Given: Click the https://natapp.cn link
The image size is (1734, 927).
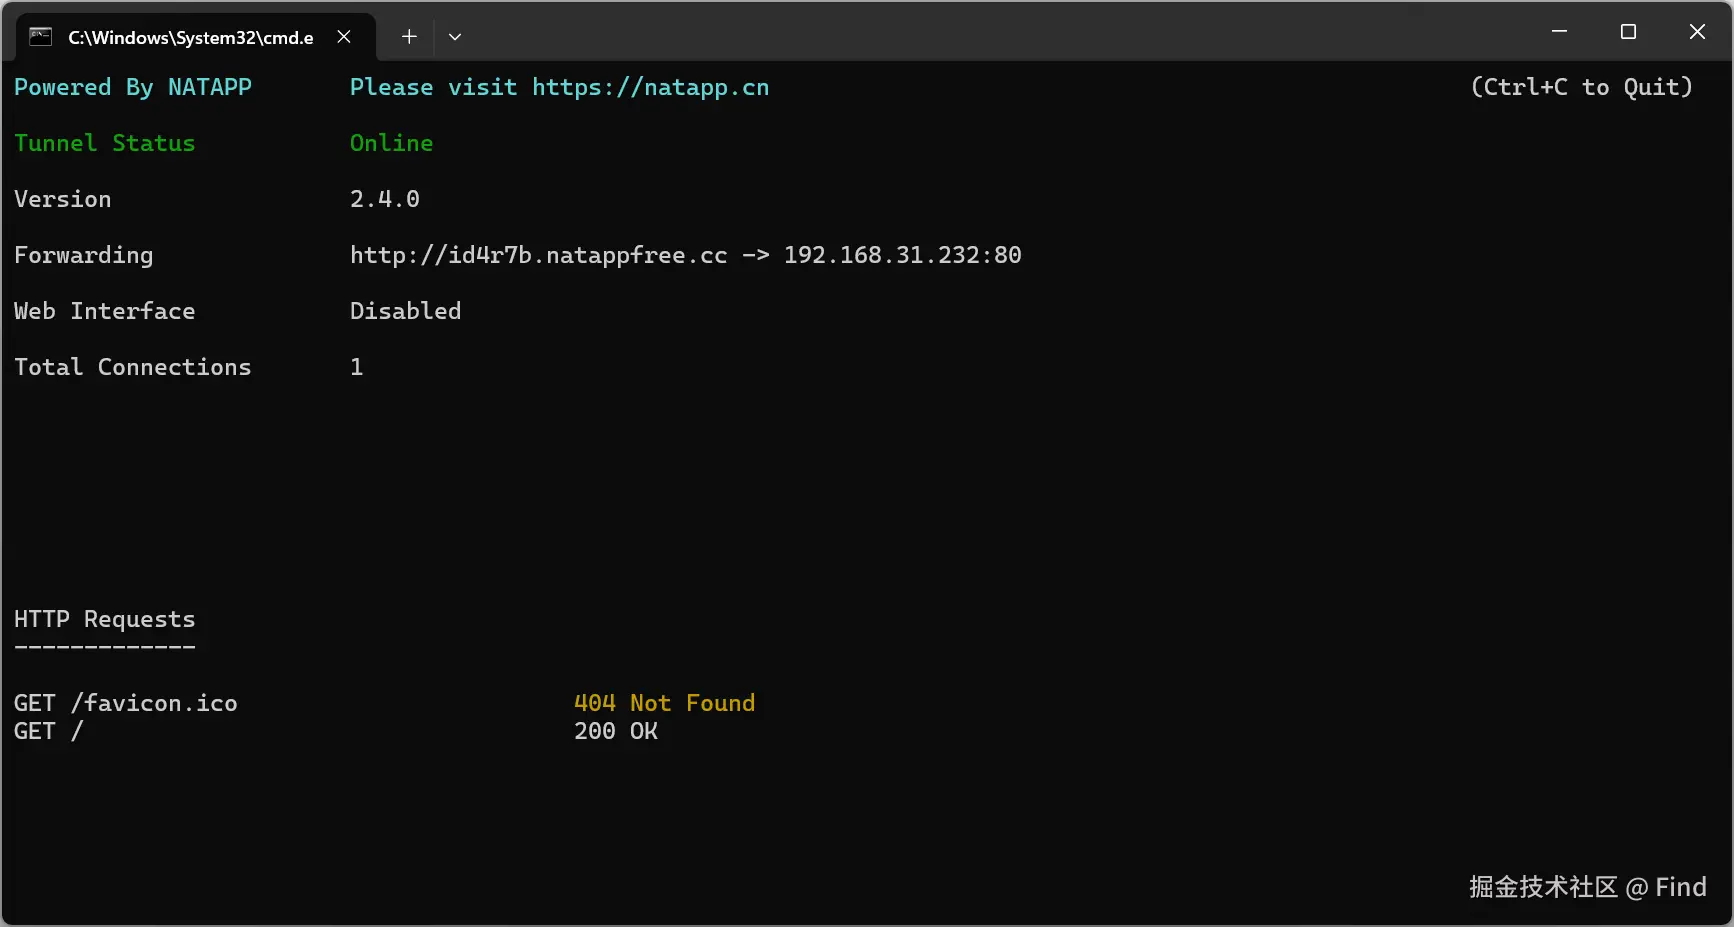Looking at the screenshot, I should point(650,88).
